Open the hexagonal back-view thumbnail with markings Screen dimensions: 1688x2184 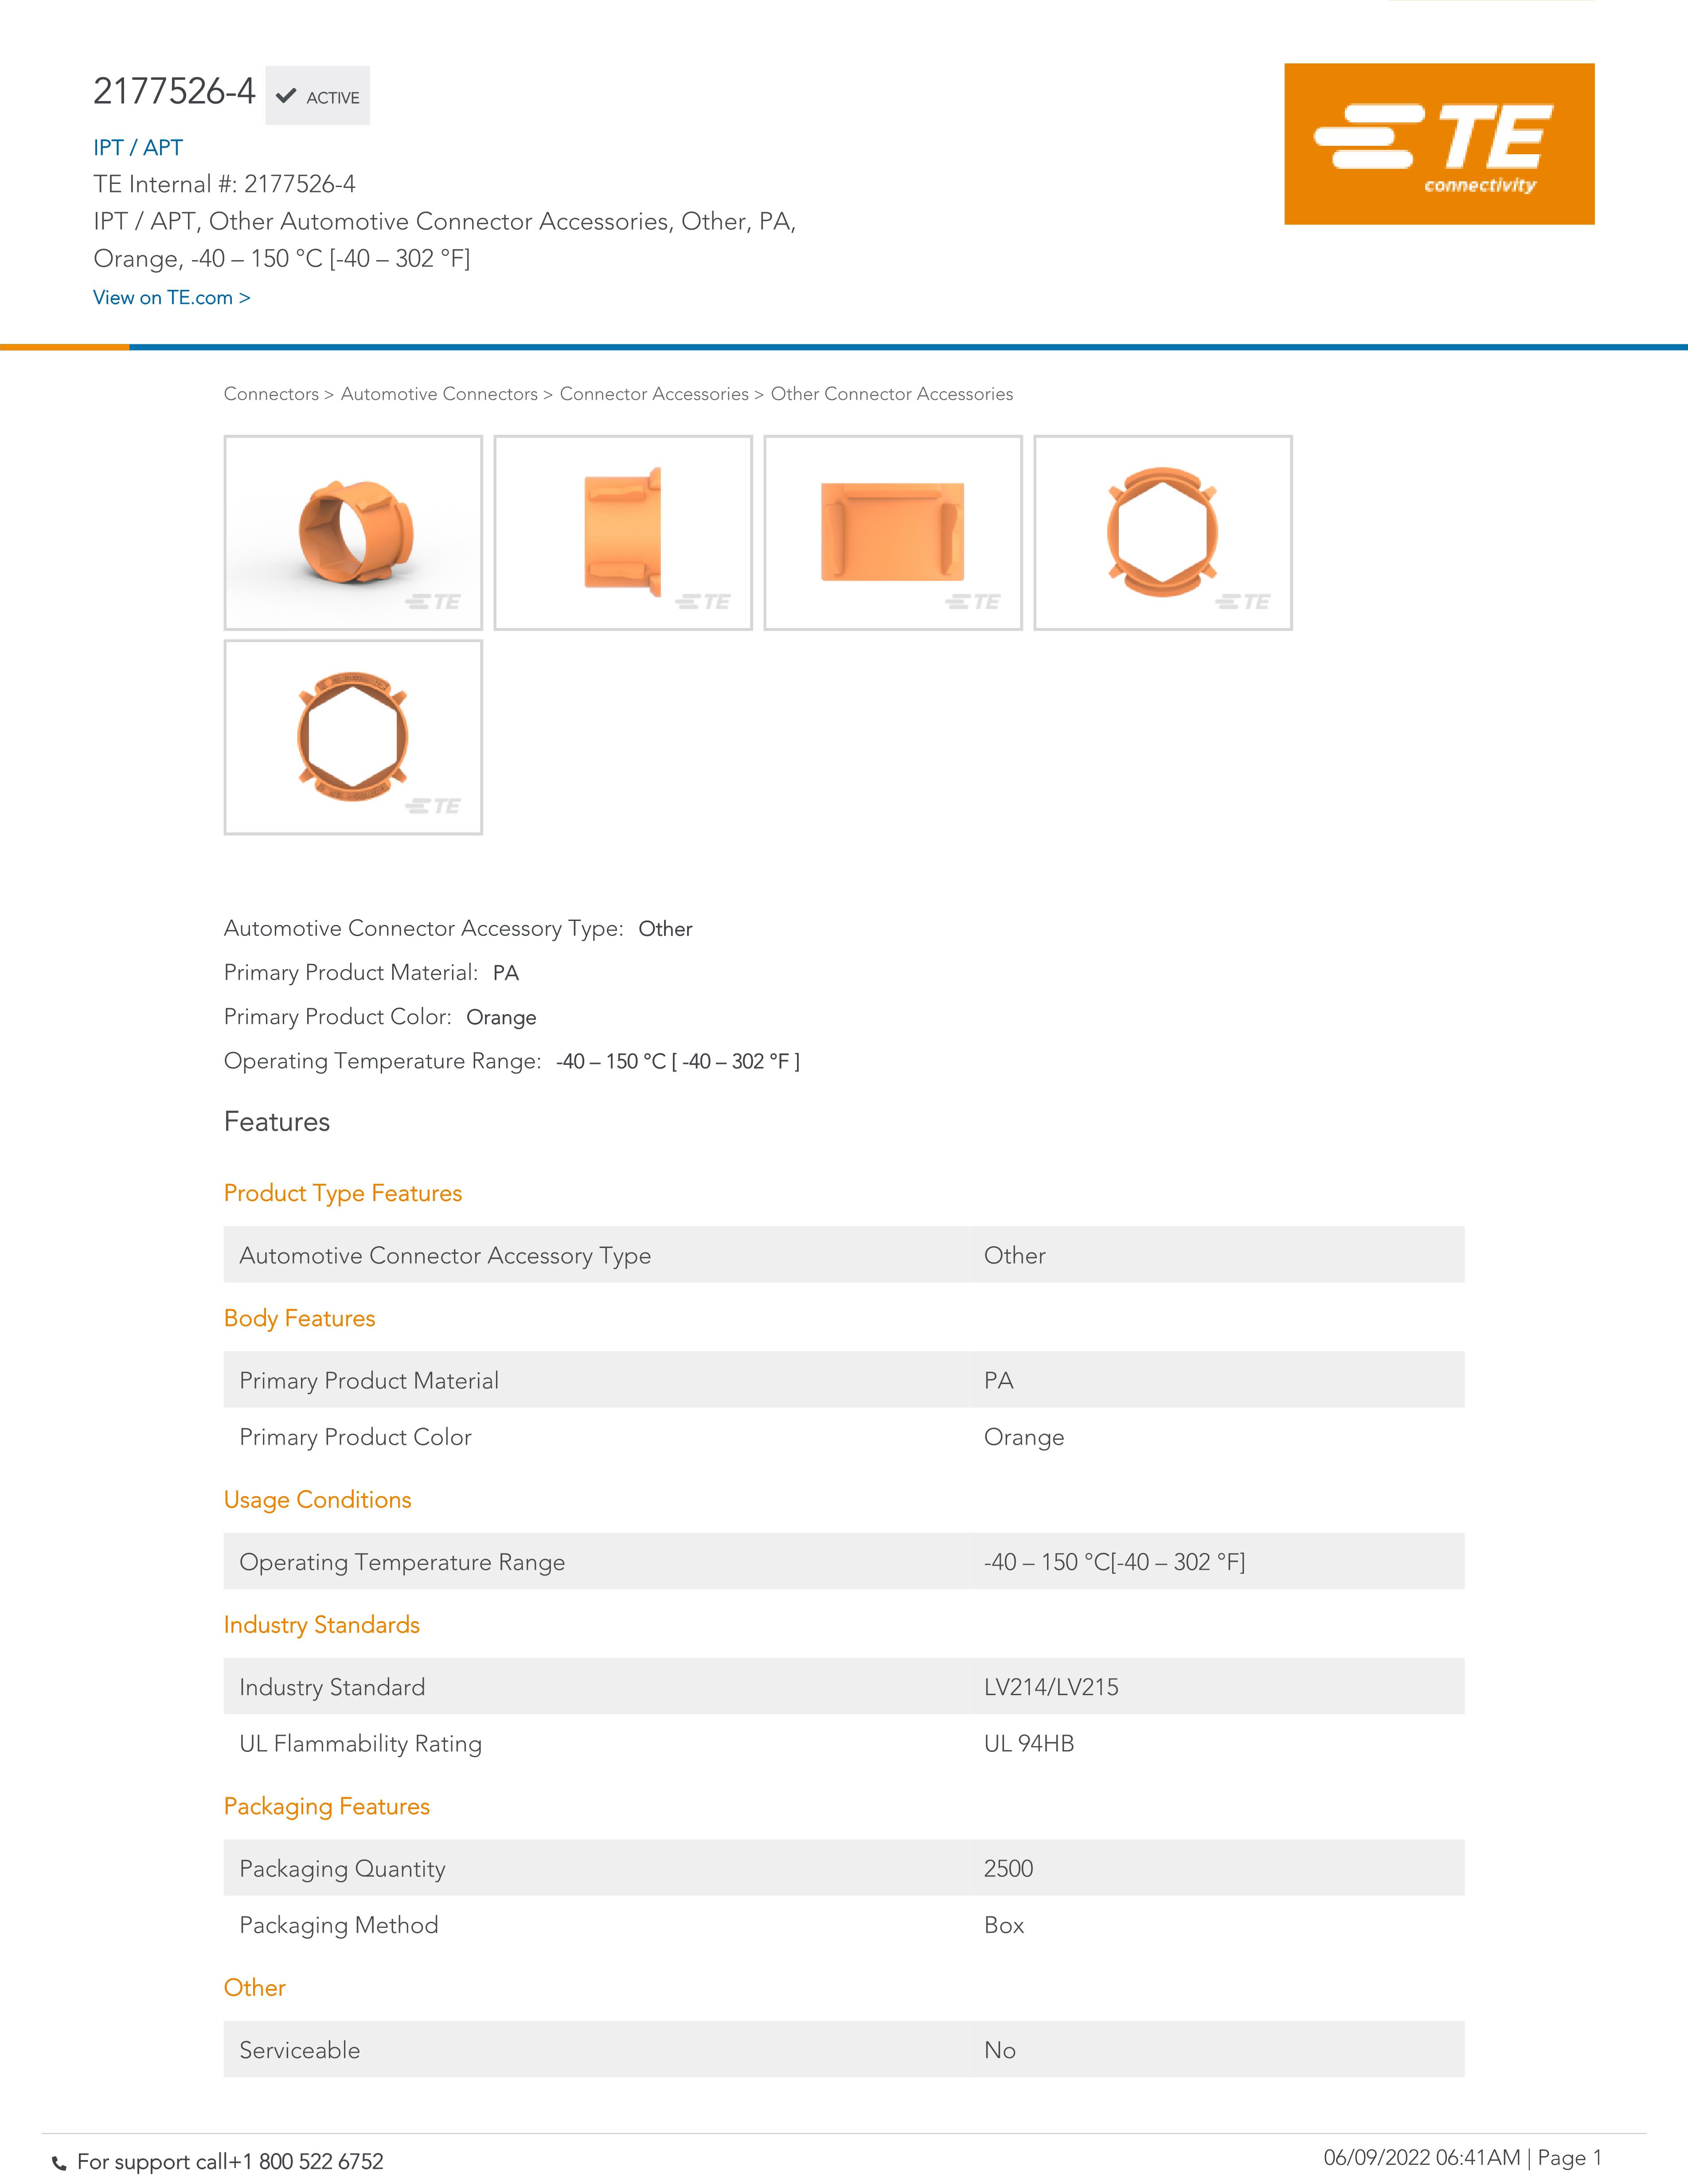353,737
